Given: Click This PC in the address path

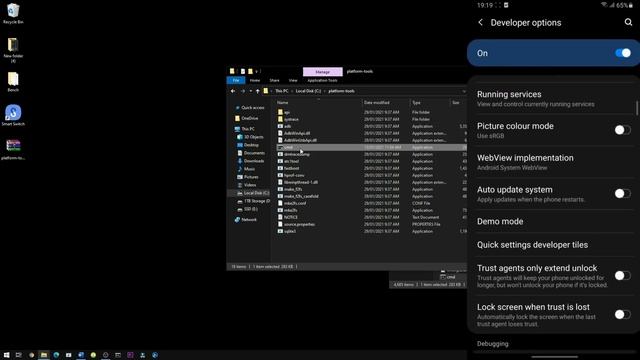Looking at the screenshot, I should pyautogui.click(x=282, y=91).
